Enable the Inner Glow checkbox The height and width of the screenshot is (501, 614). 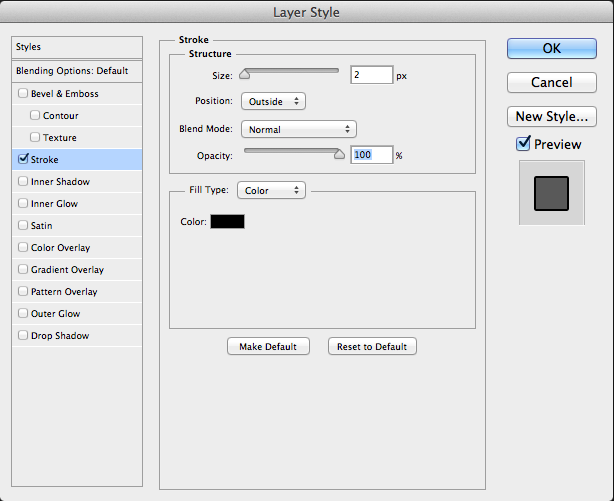click(x=23, y=203)
